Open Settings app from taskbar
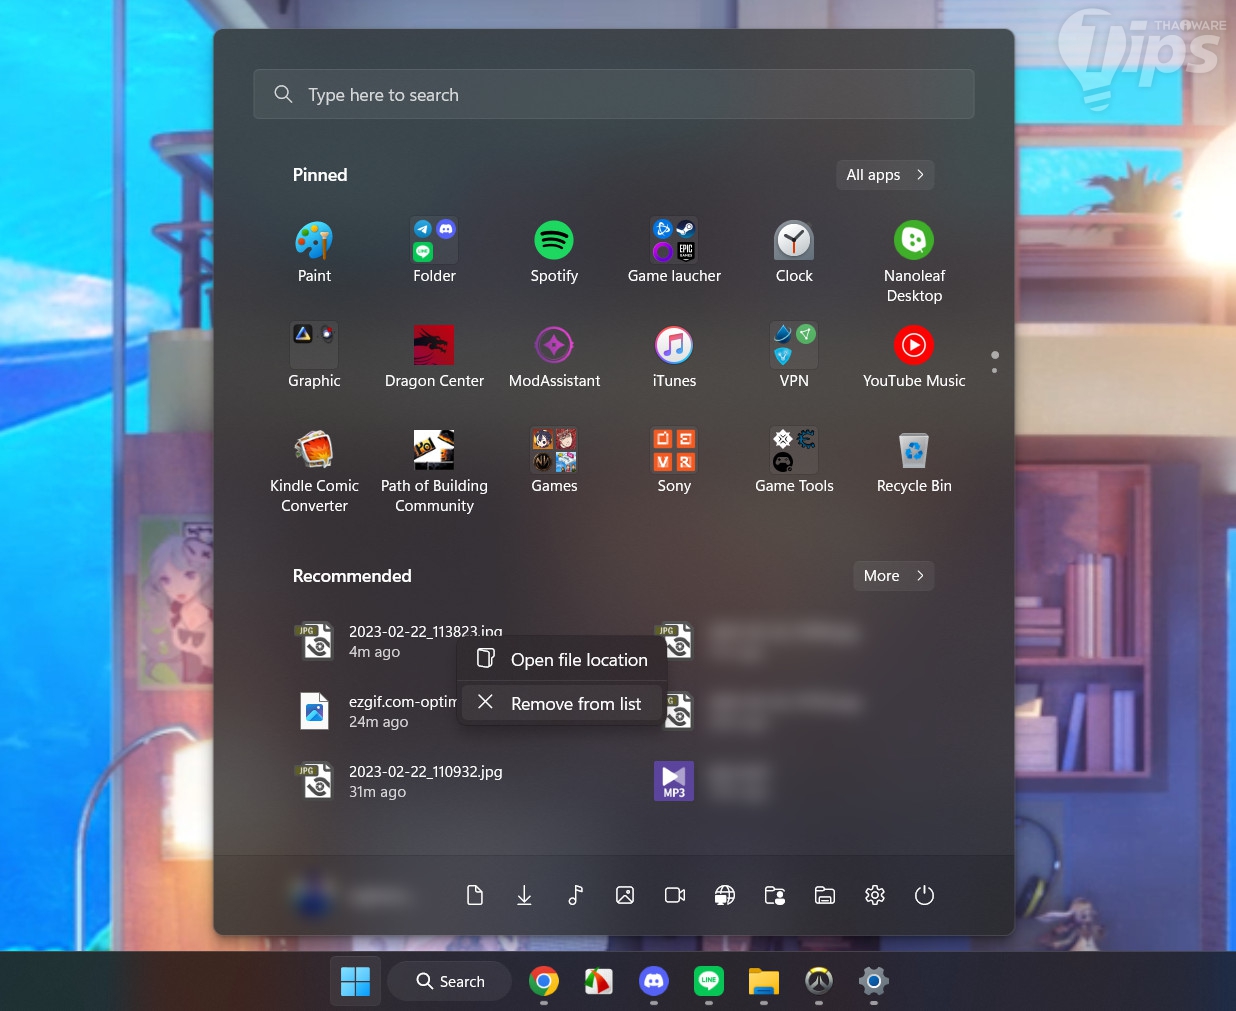This screenshot has height=1011, width=1236. [874, 981]
